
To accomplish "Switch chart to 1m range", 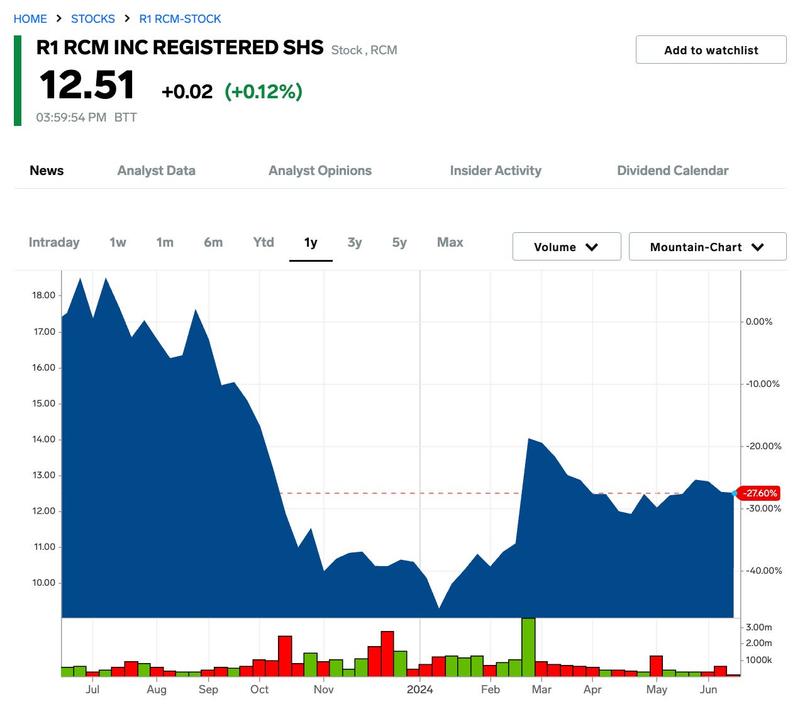I will pos(165,242).
